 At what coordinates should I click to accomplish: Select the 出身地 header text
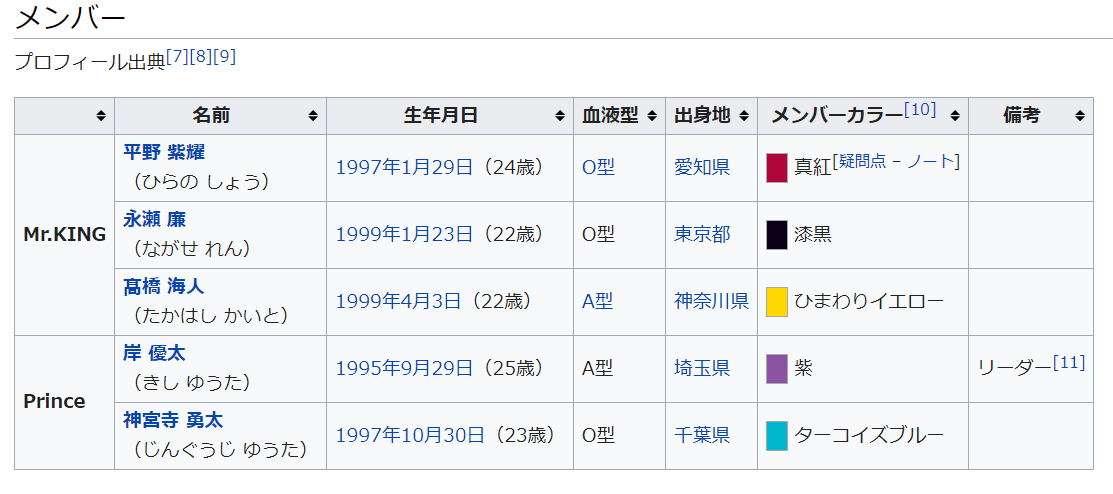702,116
